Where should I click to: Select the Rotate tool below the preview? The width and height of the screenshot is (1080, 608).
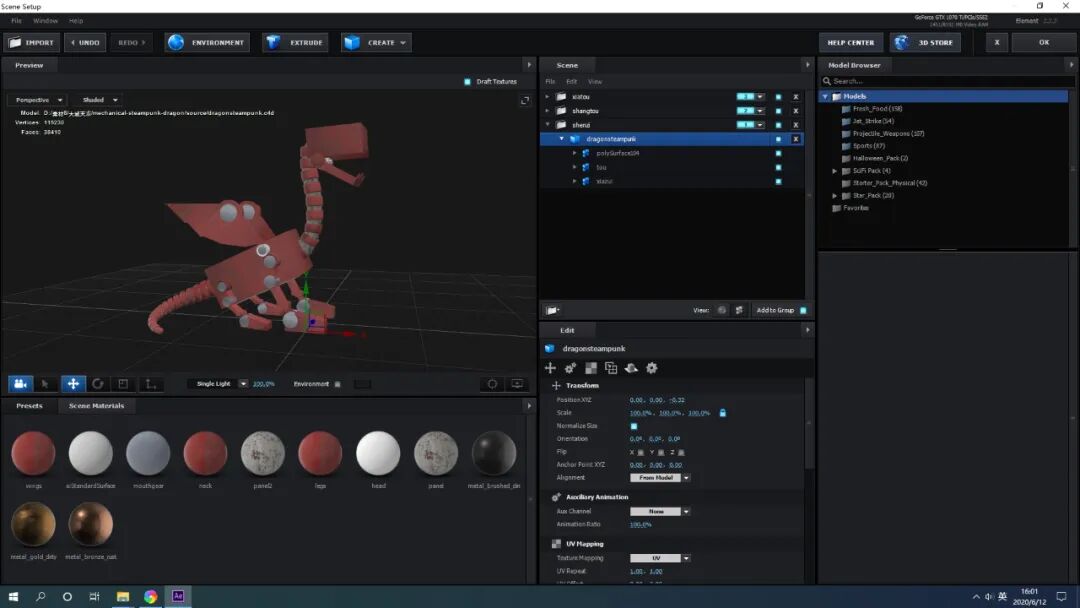pos(98,384)
